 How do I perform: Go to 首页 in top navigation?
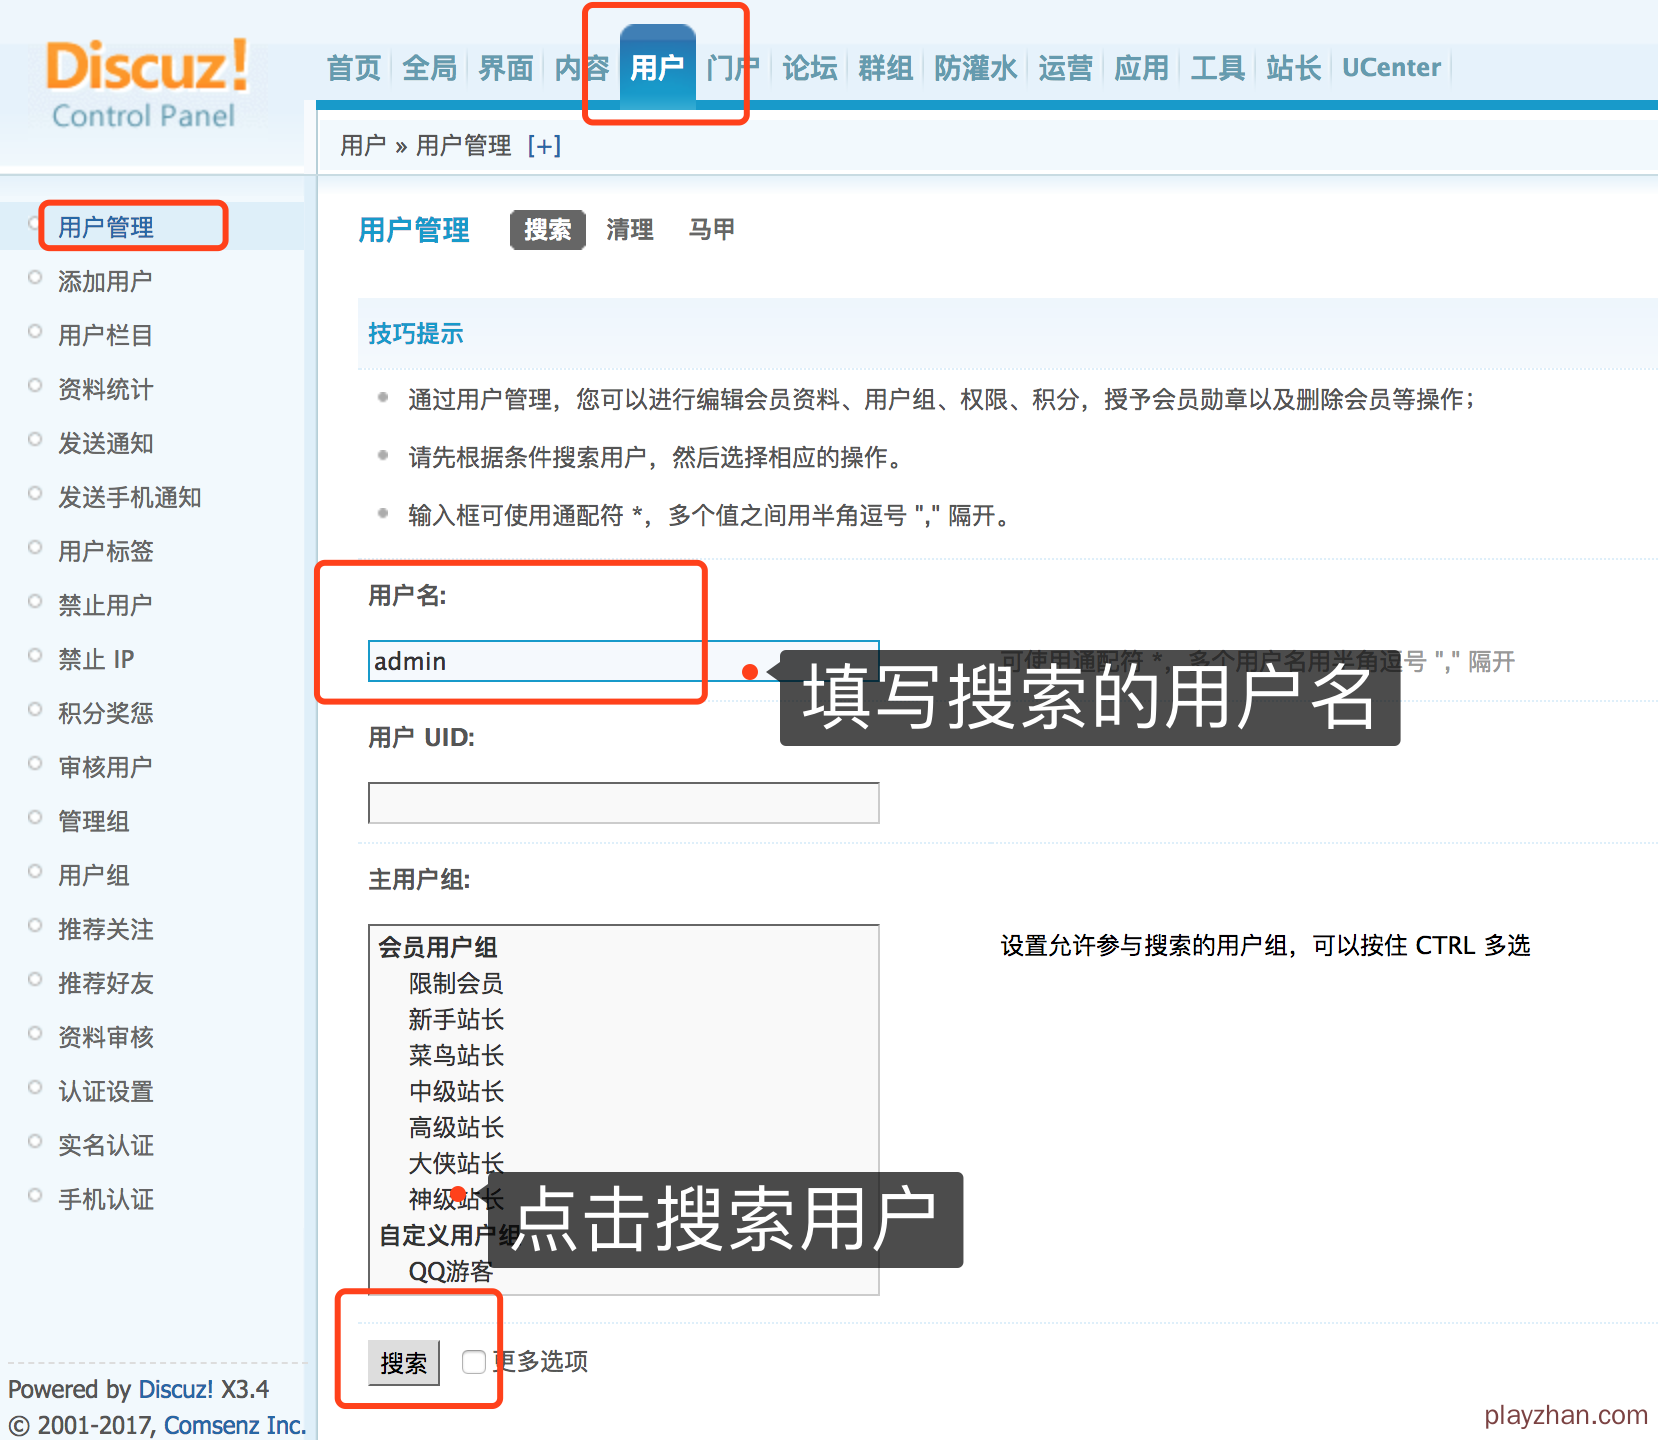pos(354,68)
